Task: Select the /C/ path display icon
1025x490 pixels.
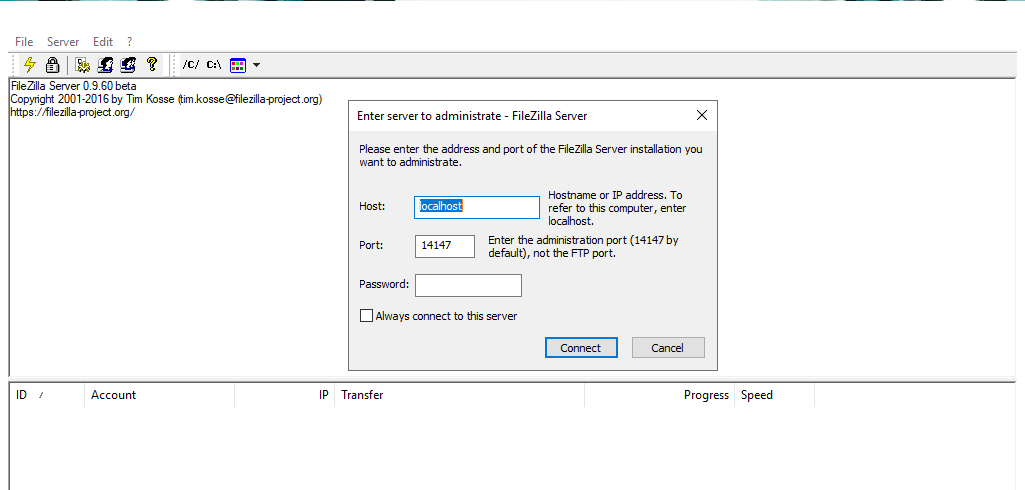Action: 190,65
